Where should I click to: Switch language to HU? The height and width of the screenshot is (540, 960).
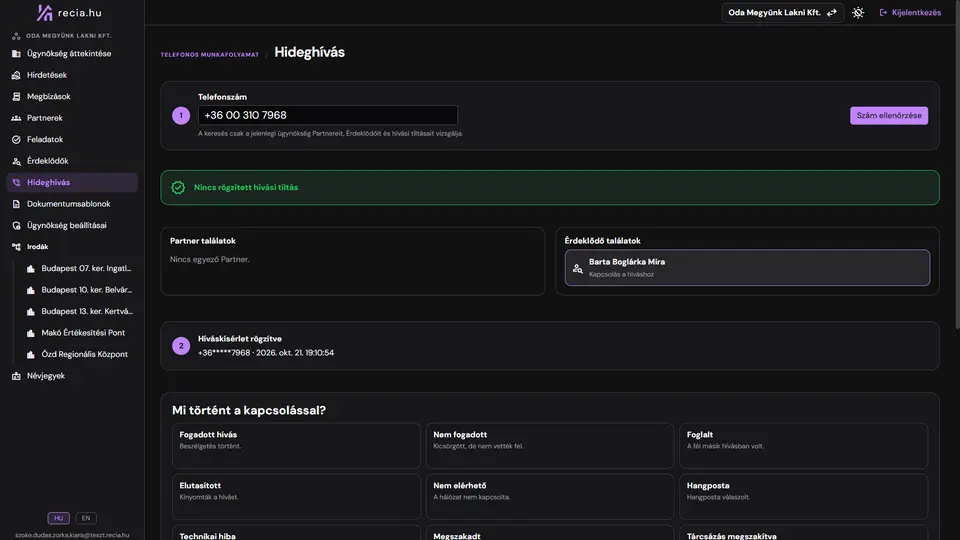(x=59, y=518)
